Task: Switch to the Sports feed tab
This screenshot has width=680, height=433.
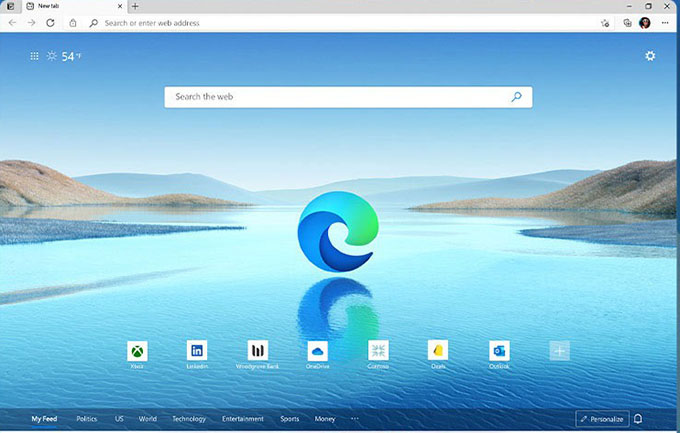Action: click(289, 419)
